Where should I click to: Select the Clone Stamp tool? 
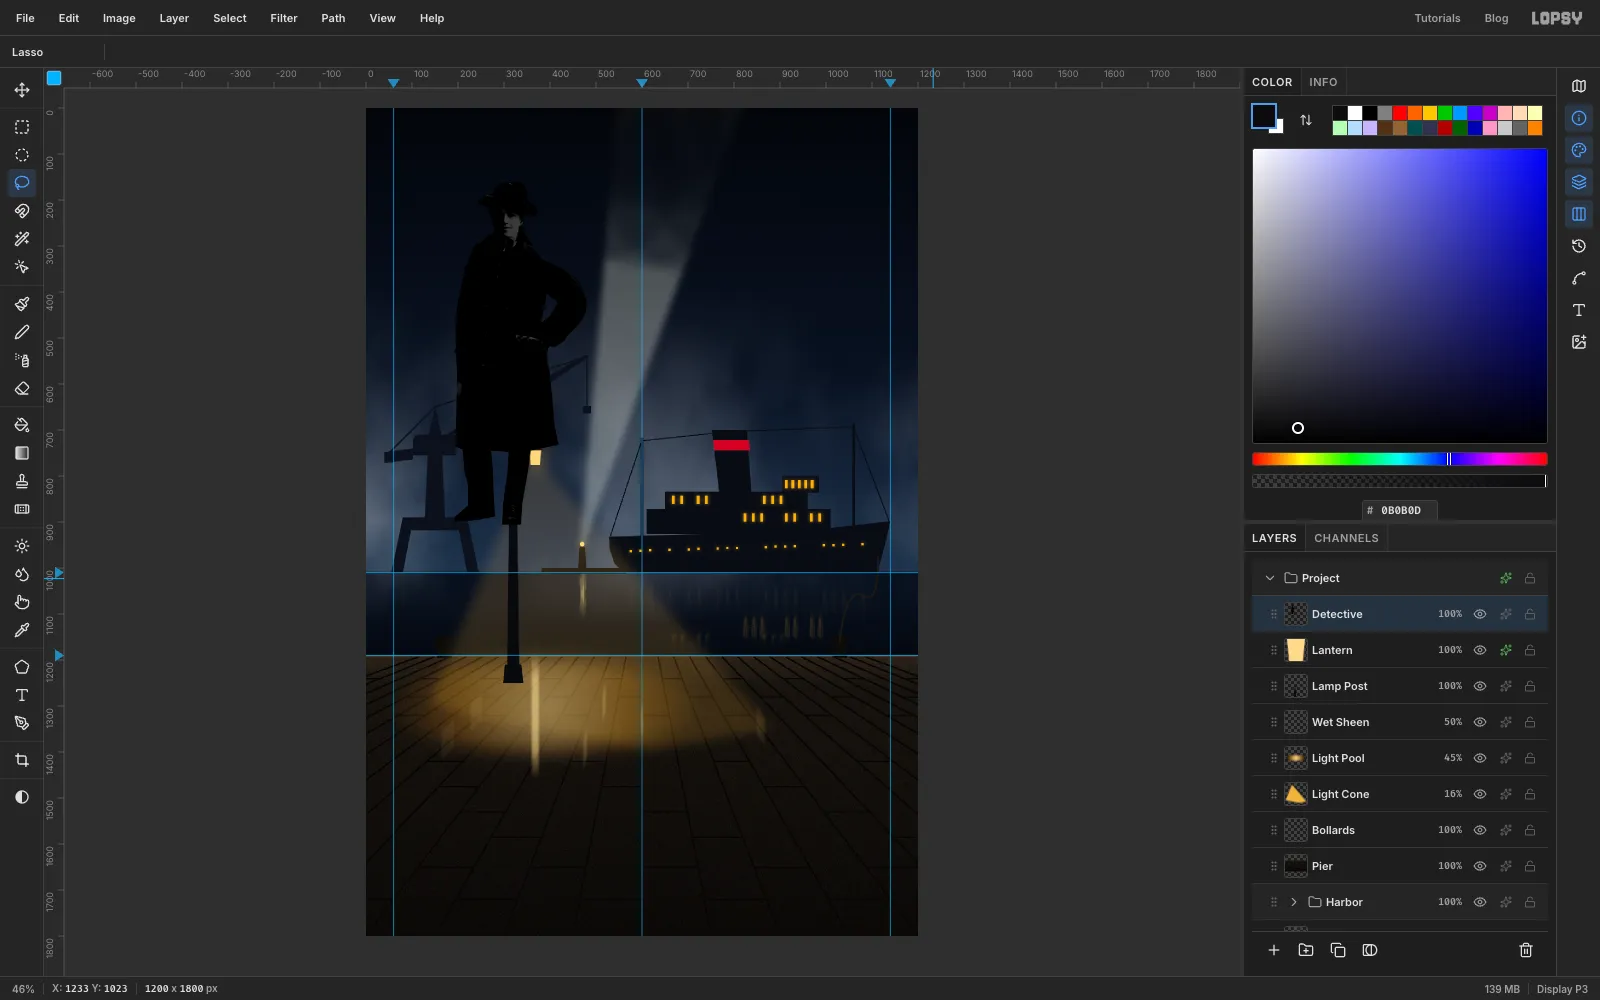click(x=22, y=481)
